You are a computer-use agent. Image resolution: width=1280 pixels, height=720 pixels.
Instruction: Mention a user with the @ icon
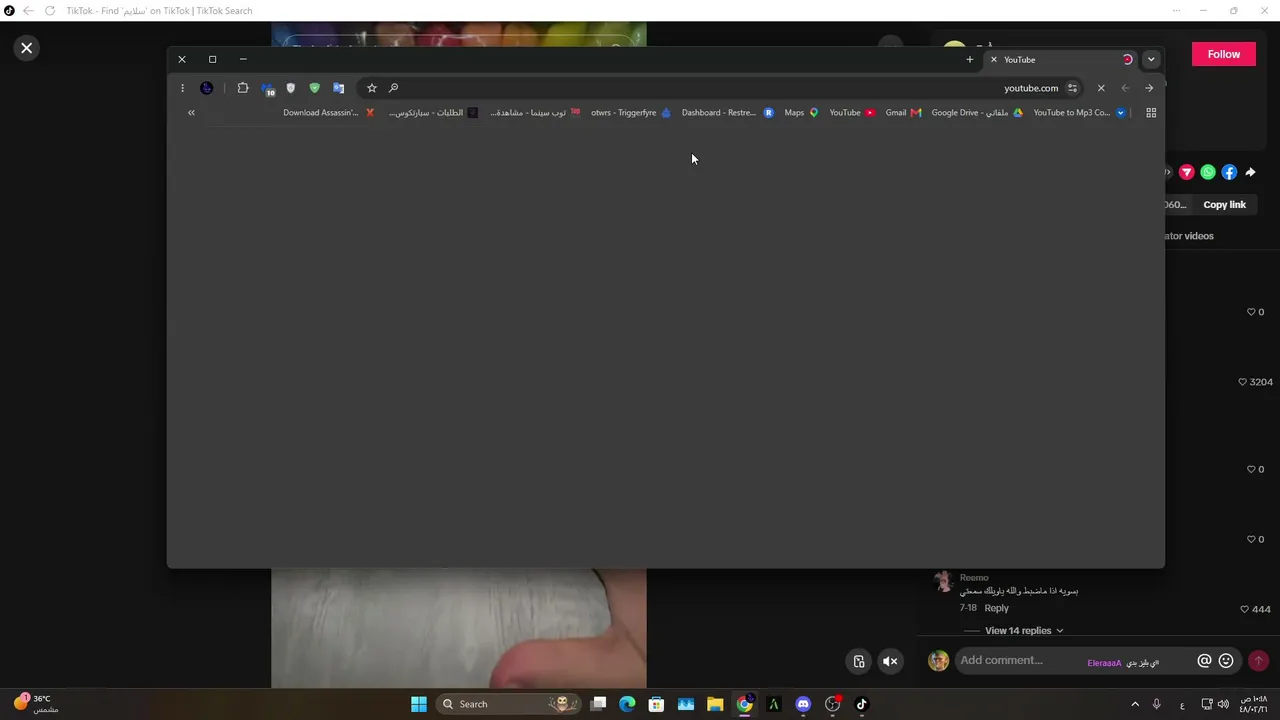click(1204, 661)
